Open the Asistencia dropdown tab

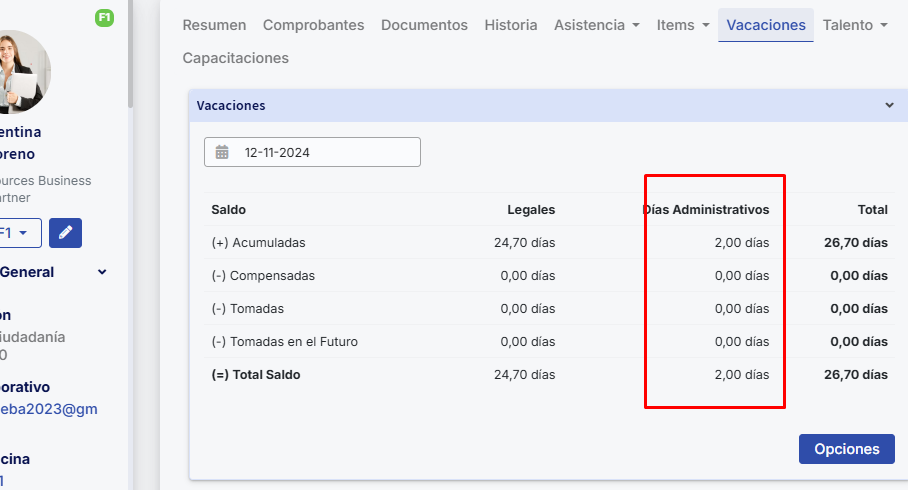click(x=597, y=25)
